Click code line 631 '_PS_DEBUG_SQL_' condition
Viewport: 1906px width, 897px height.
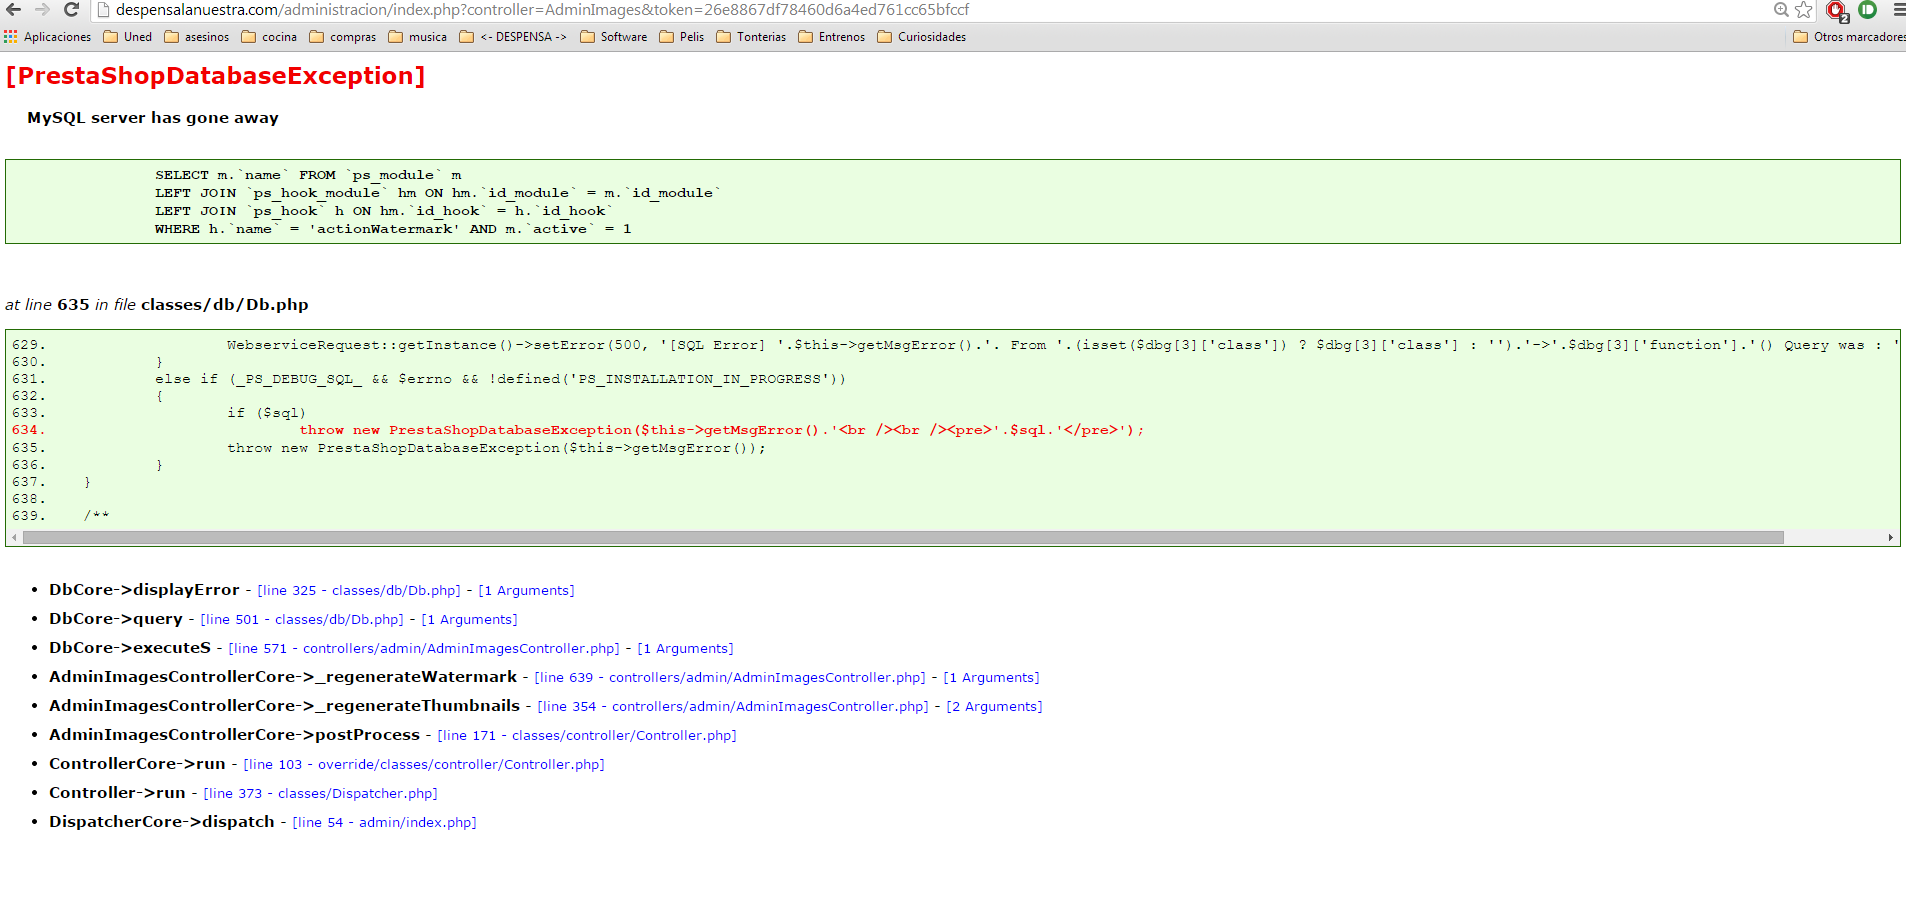(500, 379)
